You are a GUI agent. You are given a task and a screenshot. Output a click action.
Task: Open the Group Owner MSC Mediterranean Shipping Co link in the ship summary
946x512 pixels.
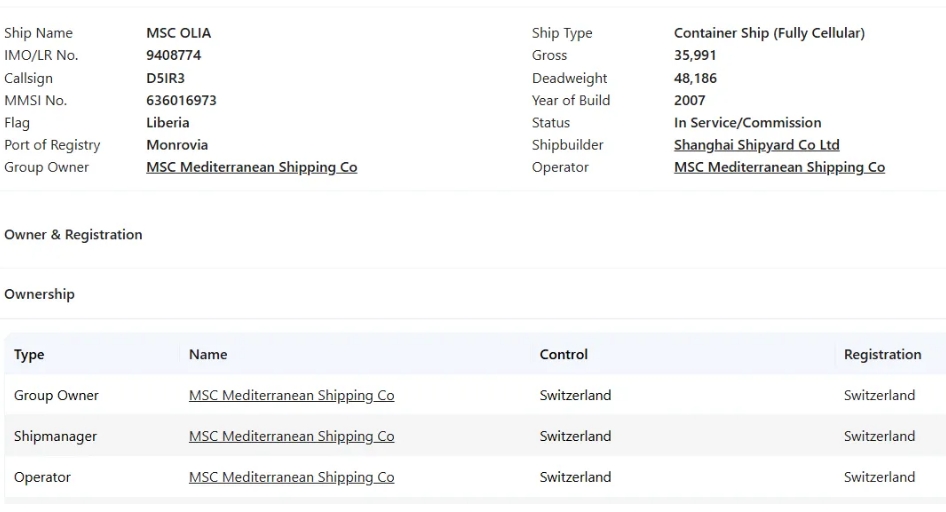pyautogui.click(x=252, y=167)
